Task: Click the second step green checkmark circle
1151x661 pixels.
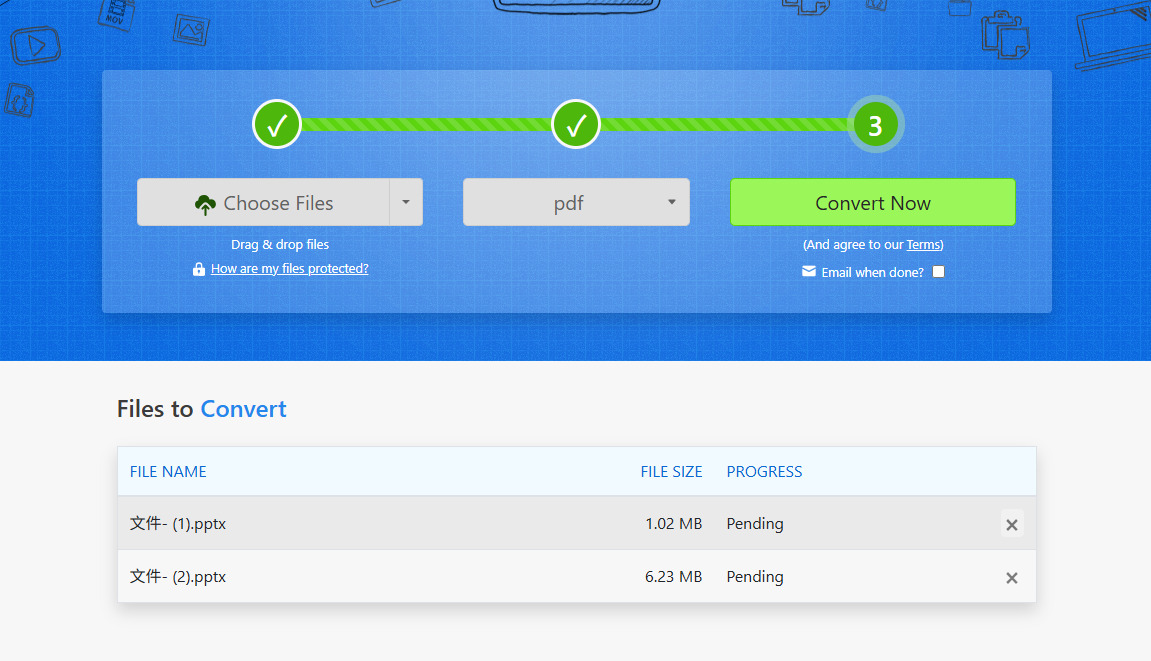Action: pyautogui.click(x=576, y=124)
